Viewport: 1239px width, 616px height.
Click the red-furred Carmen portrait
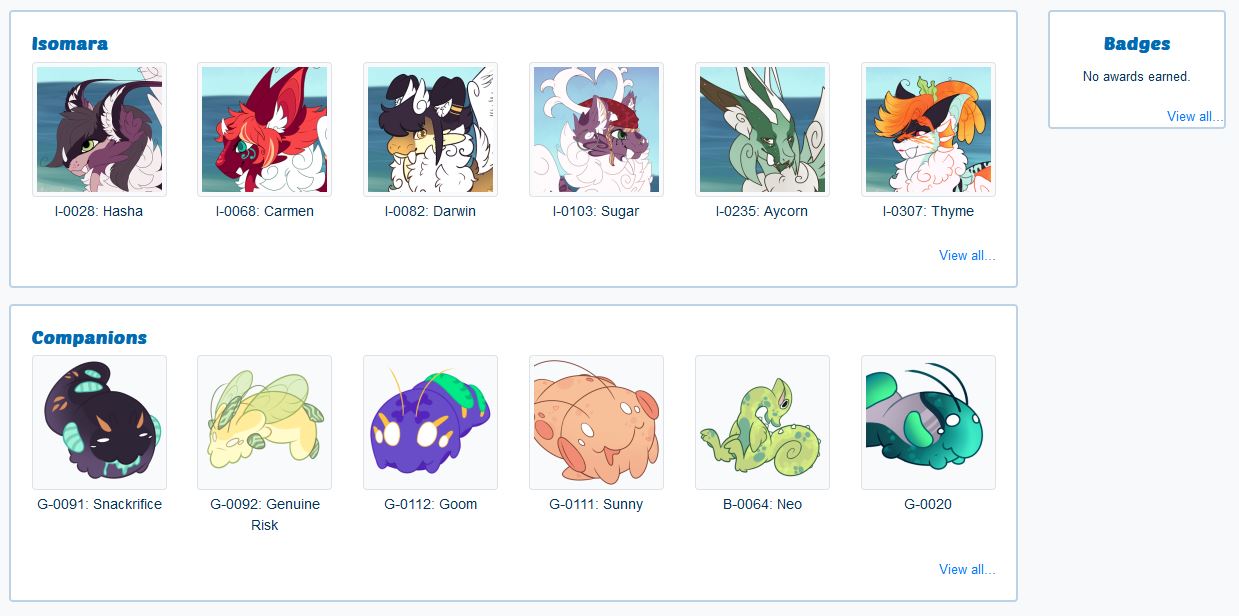pos(265,129)
